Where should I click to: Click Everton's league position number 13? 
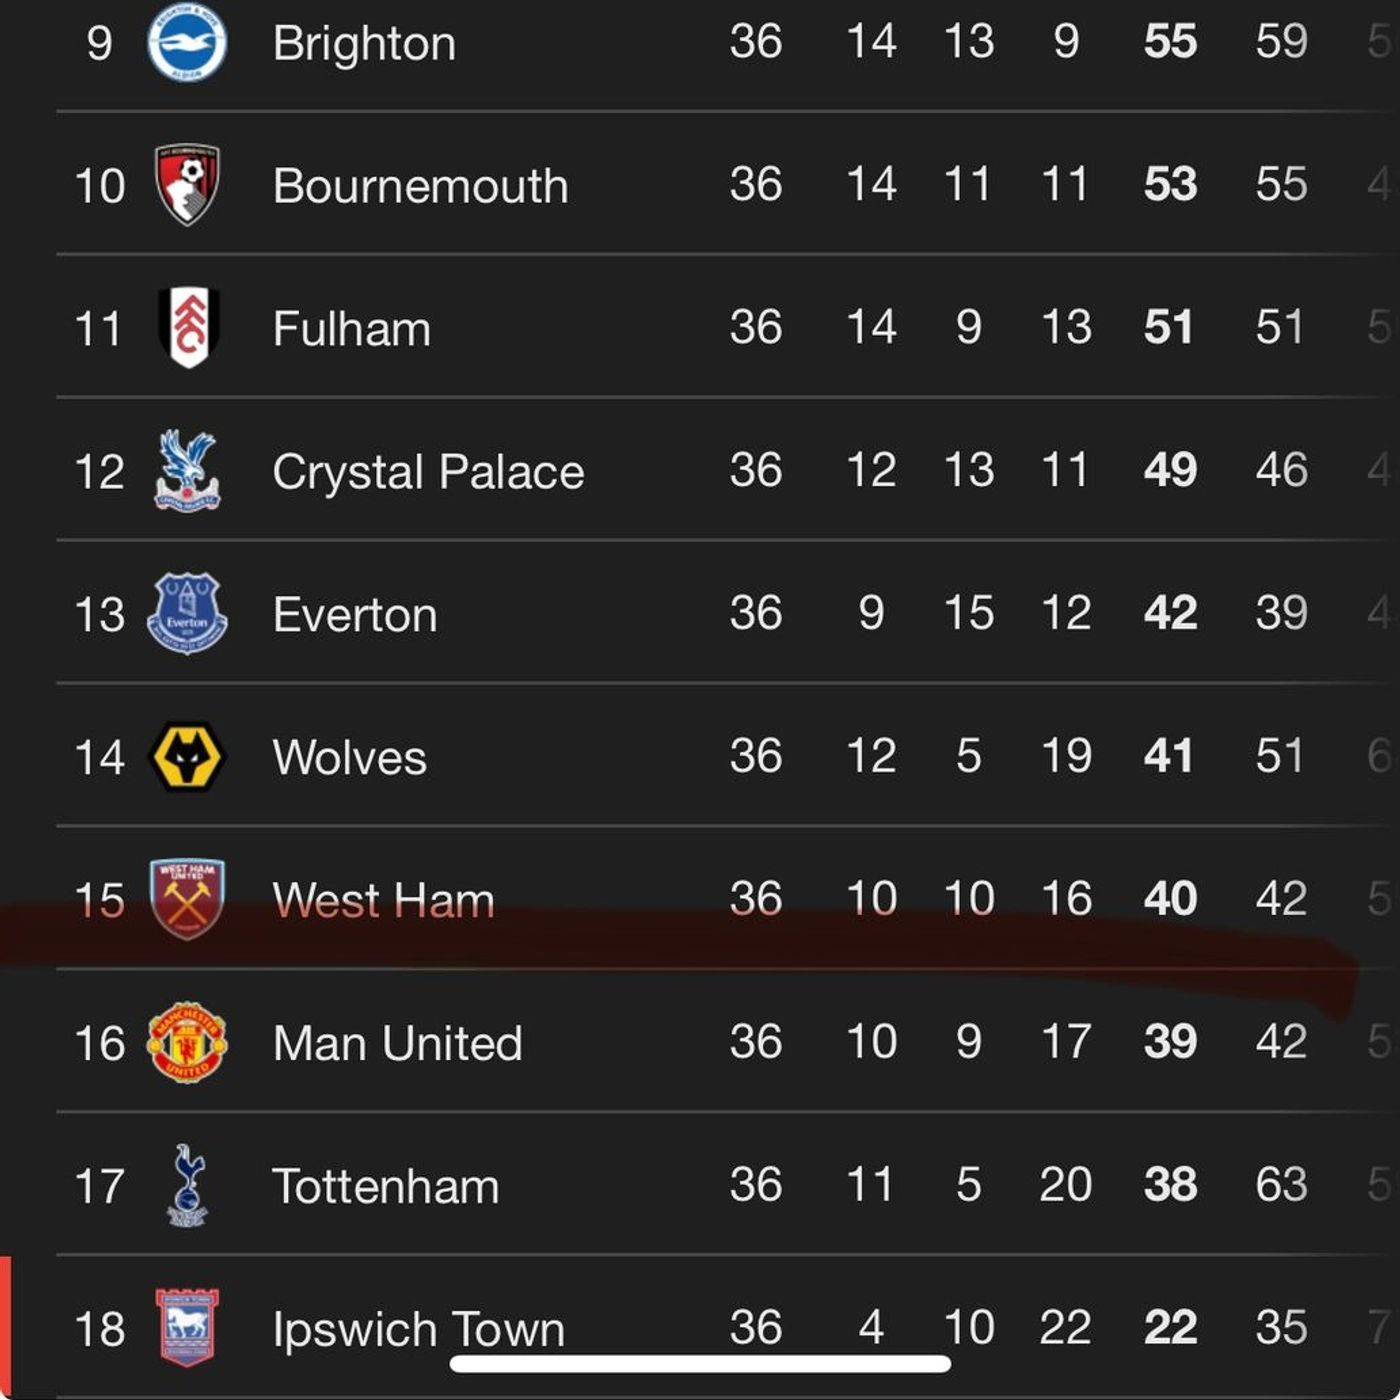click(x=99, y=615)
